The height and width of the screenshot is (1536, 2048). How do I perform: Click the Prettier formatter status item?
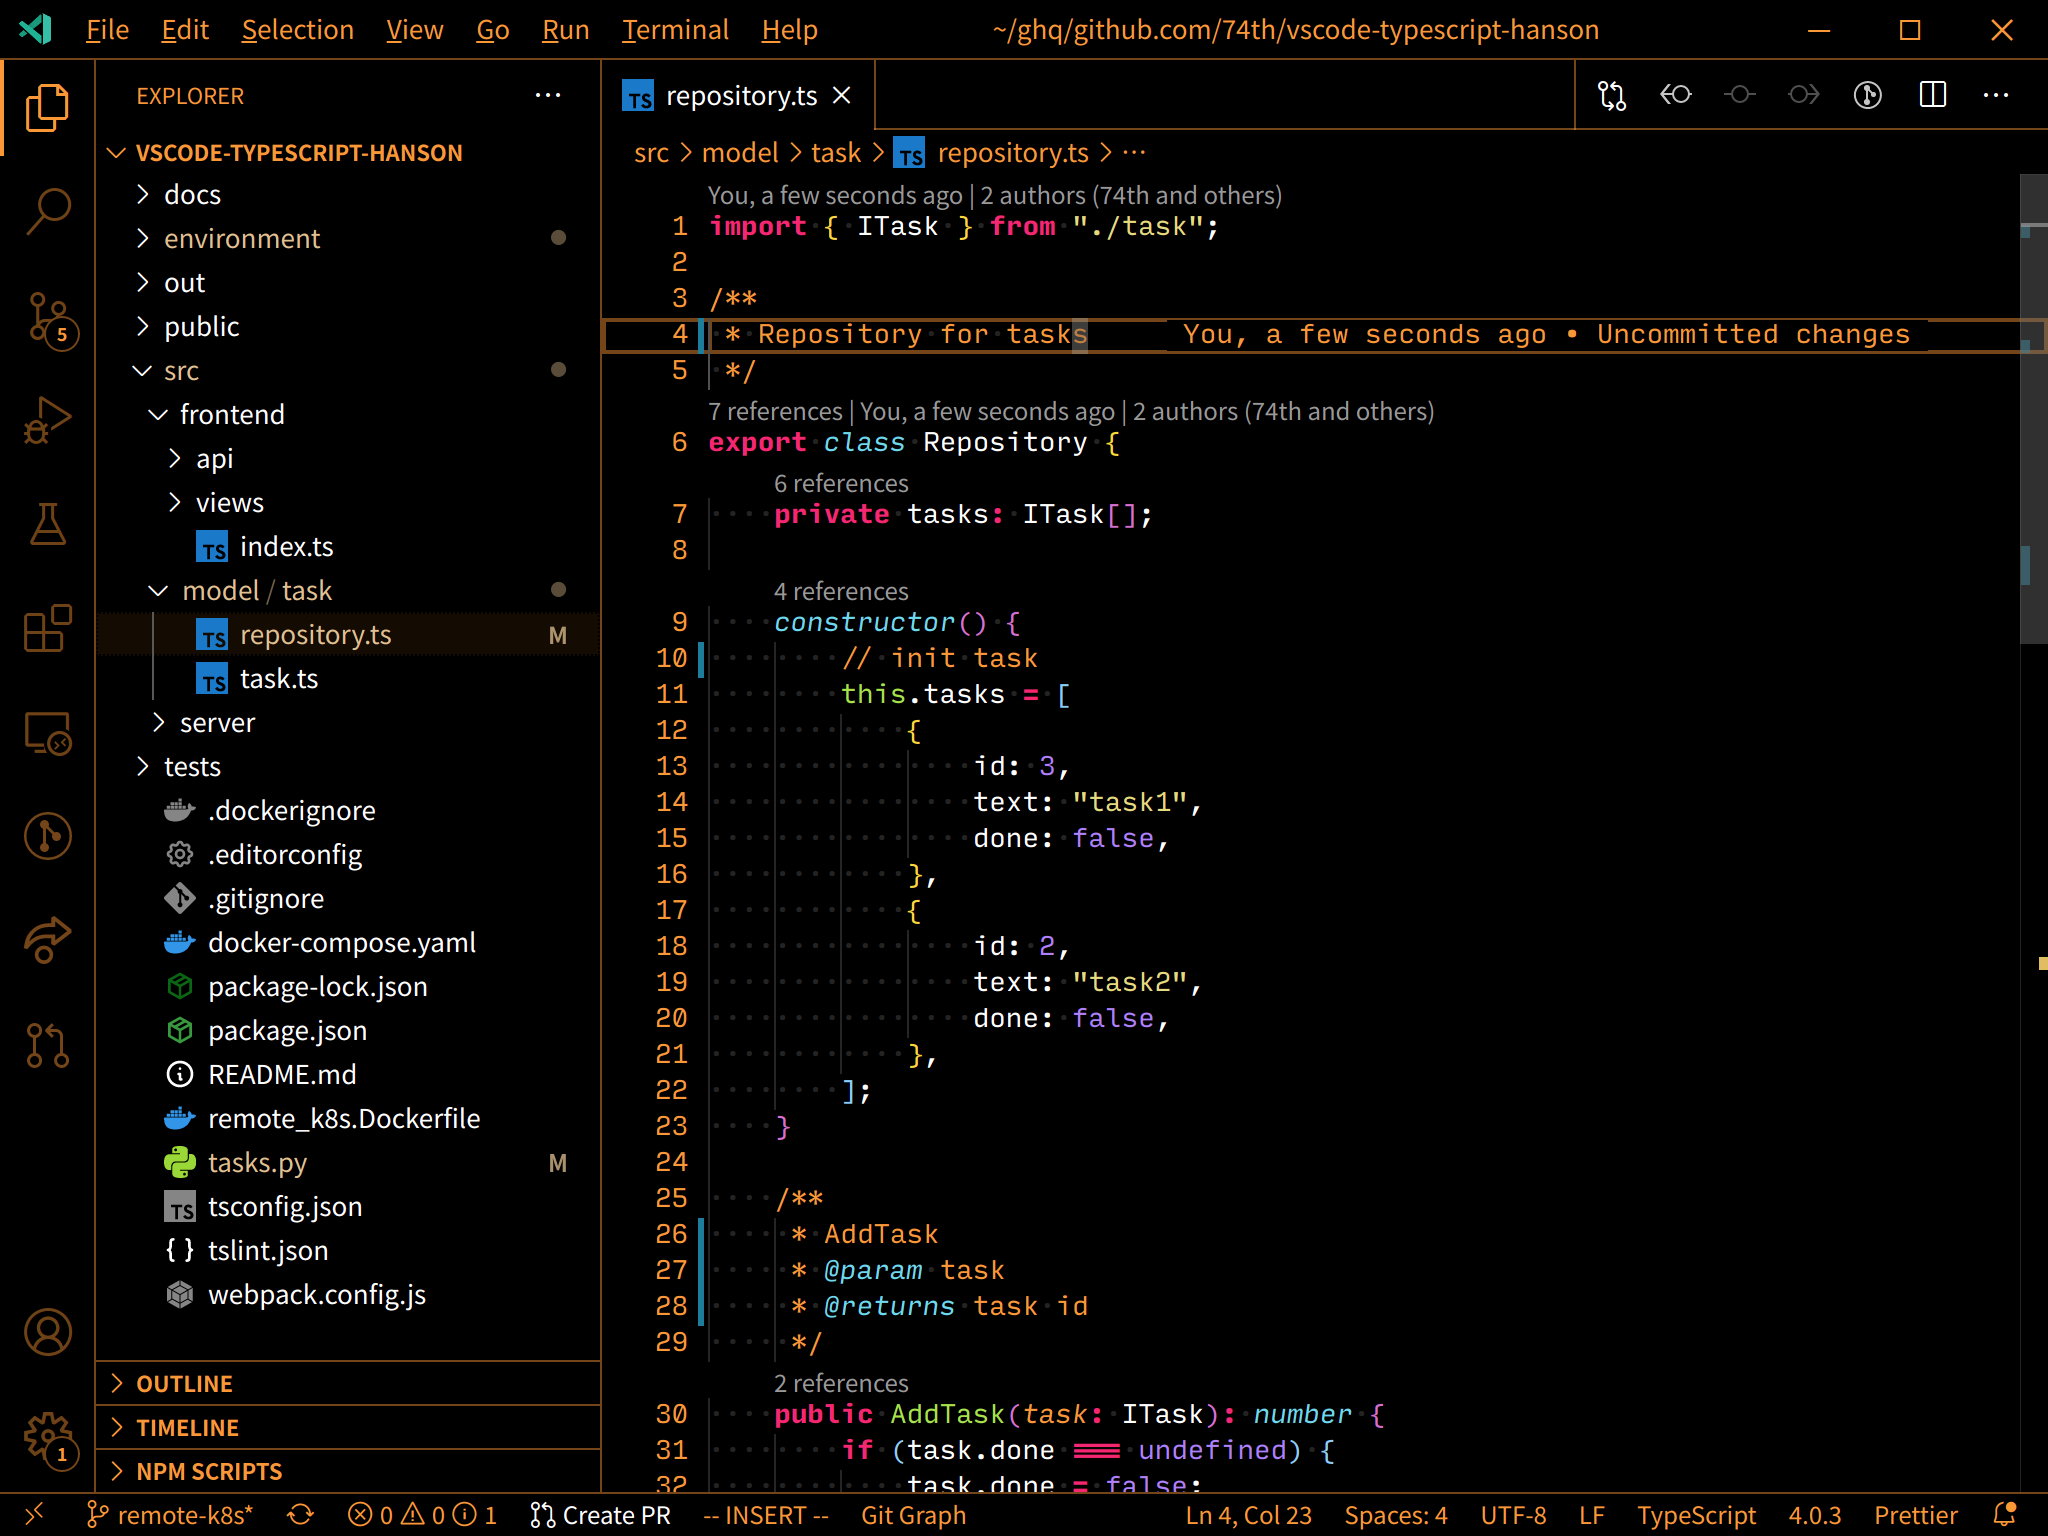click(1915, 1515)
